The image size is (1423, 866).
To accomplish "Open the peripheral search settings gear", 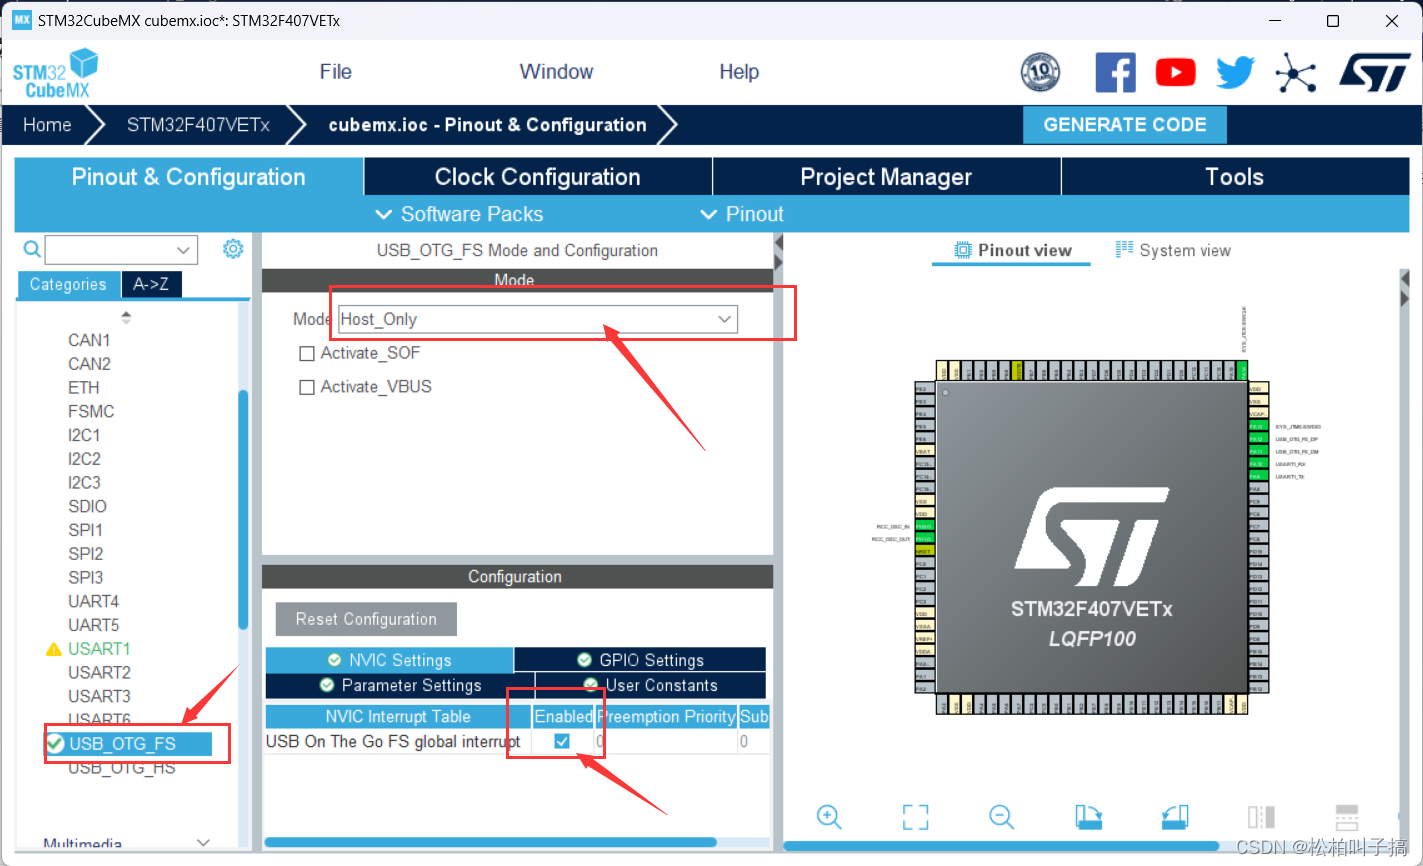I will [233, 249].
